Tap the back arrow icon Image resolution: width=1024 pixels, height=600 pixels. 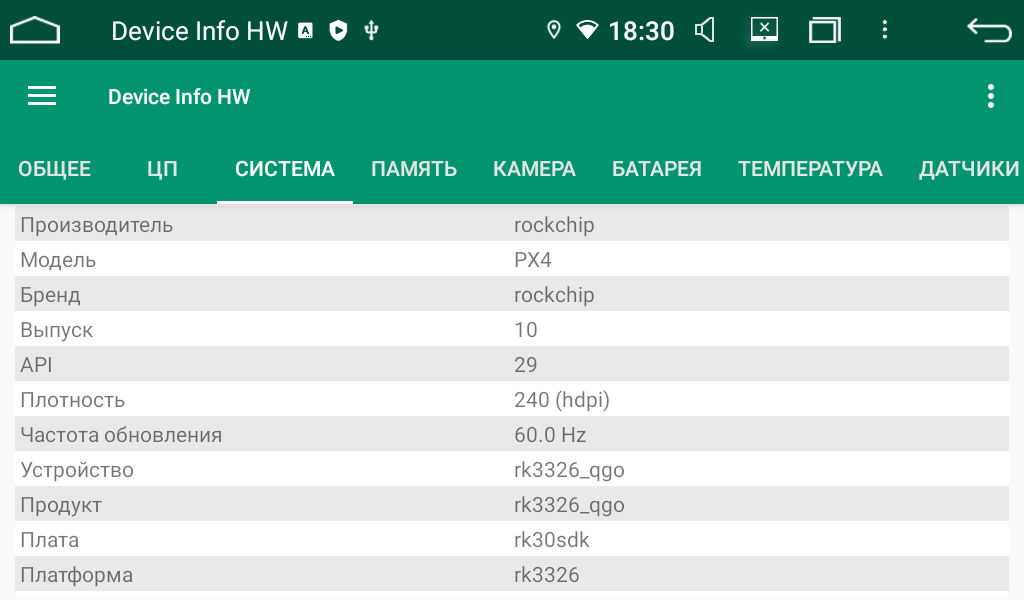pos(989,30)
